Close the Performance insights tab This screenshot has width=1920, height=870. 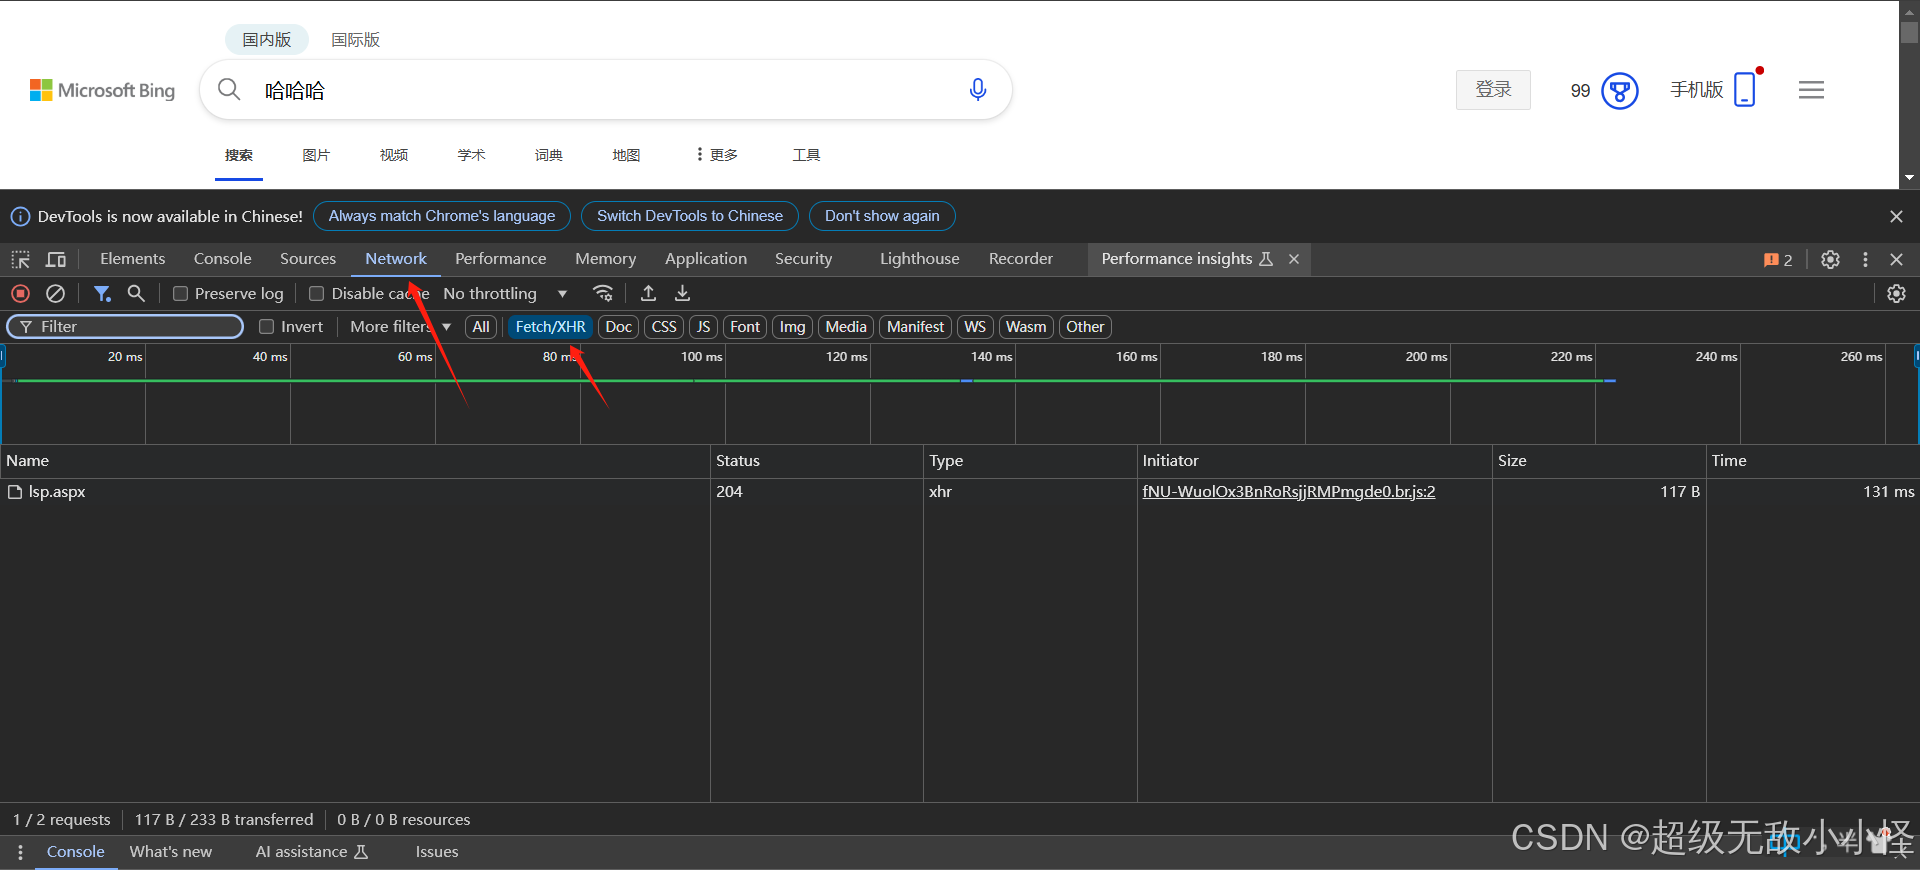(1294, 259)
